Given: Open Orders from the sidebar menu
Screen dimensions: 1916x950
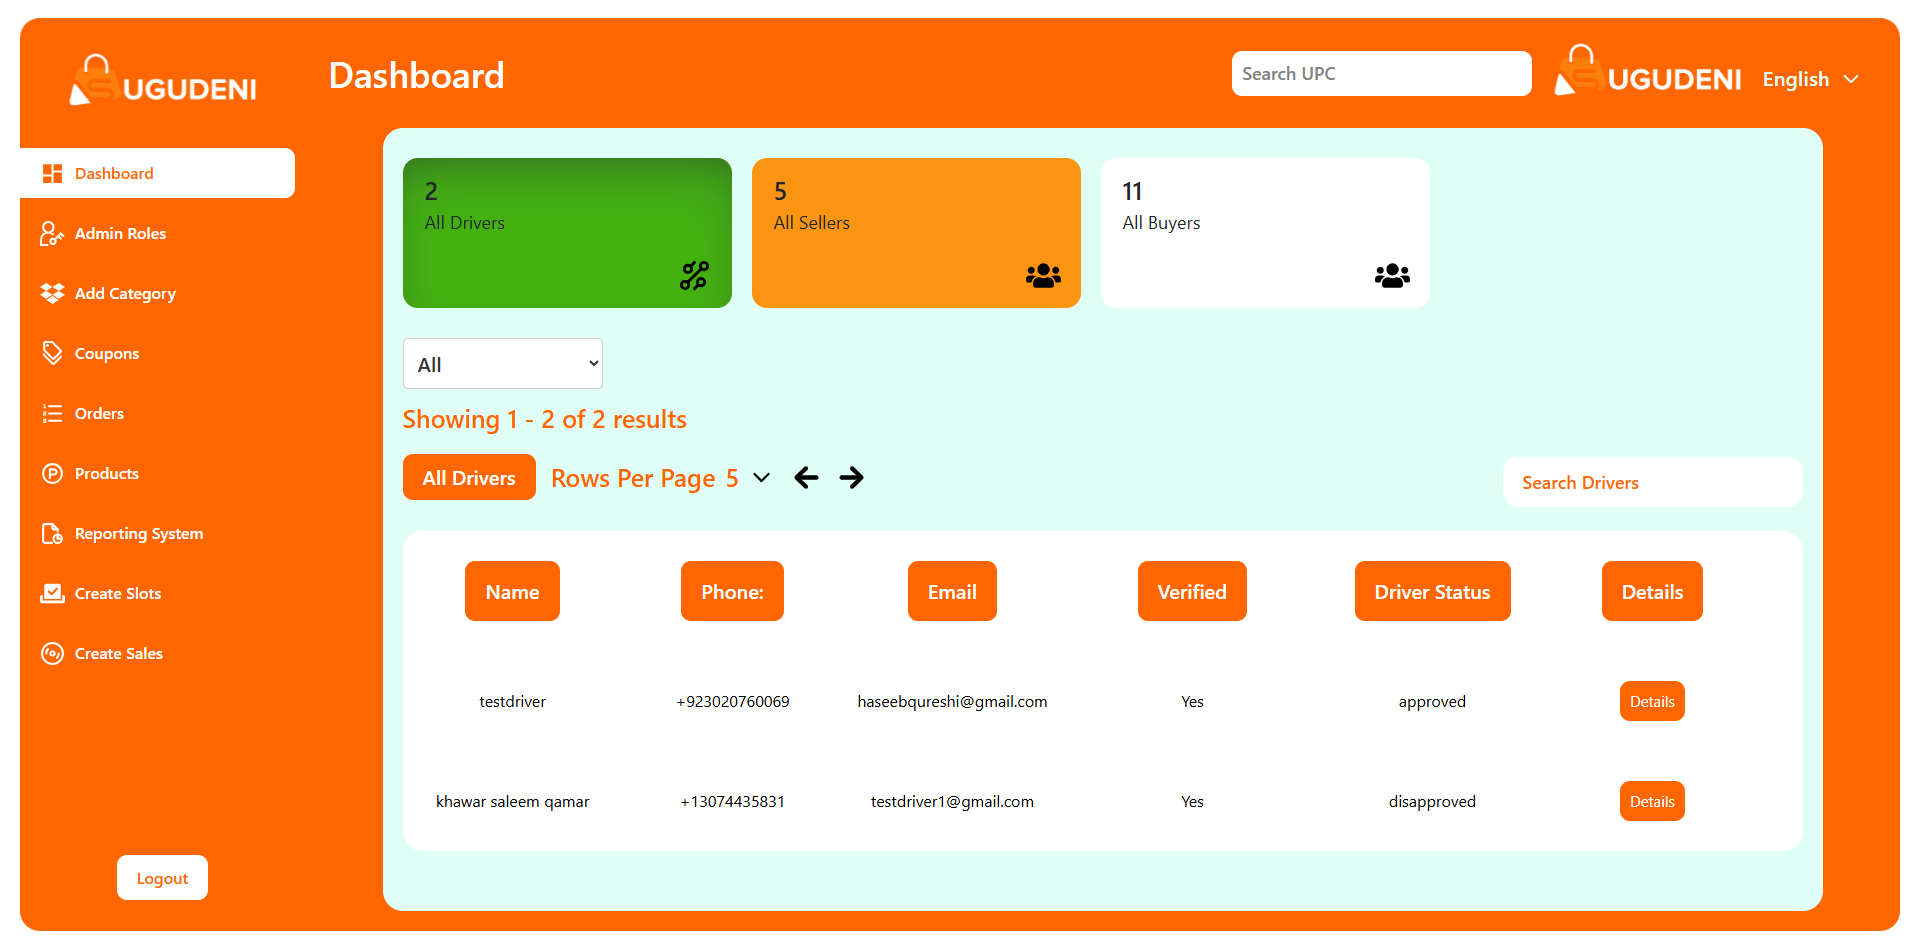Looking at the screenshot, I should click(x=99, y=414).
